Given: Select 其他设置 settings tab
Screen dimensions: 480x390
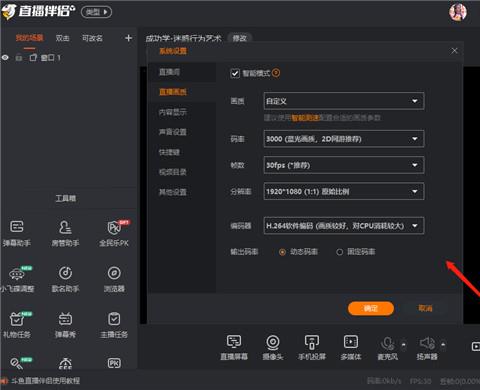Looking at the screenshot, I should click(x=182, y=192).
